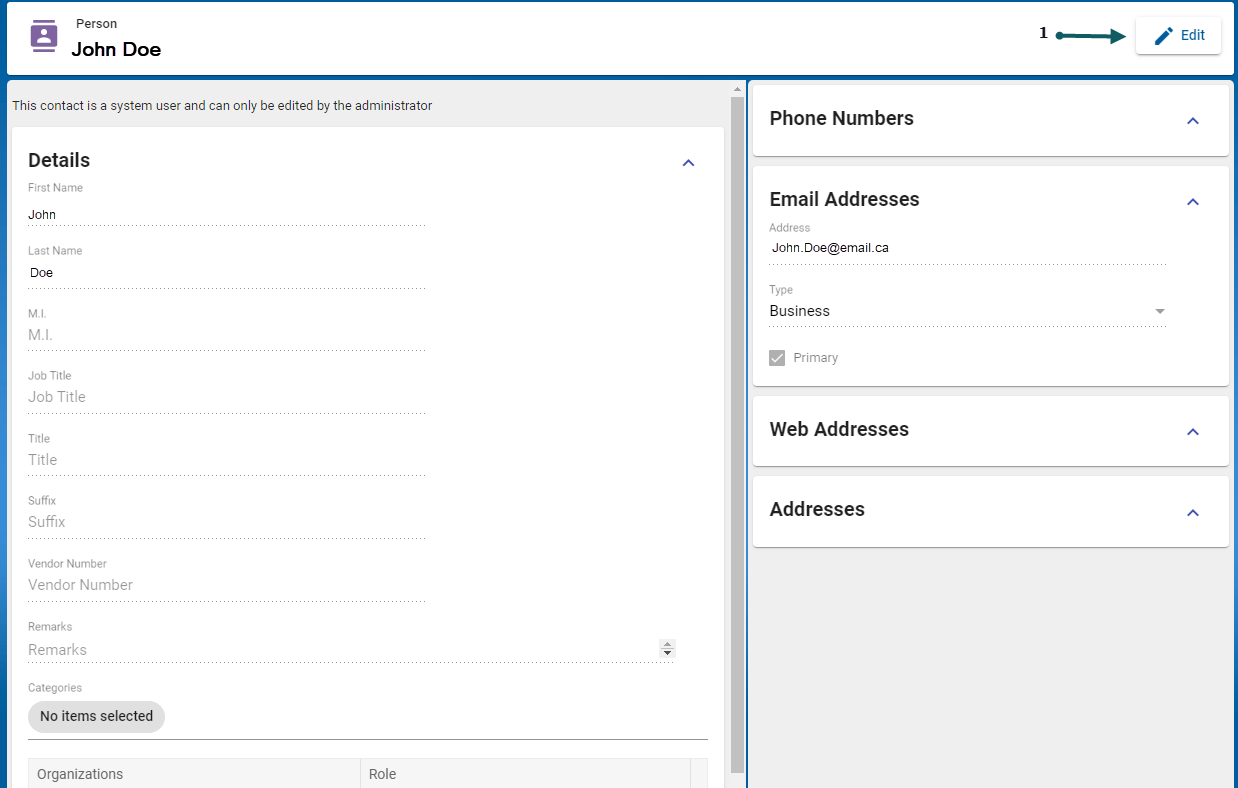Click the Vendor Number field
The width and height of the screenshot is (1238, 788).
226,585
